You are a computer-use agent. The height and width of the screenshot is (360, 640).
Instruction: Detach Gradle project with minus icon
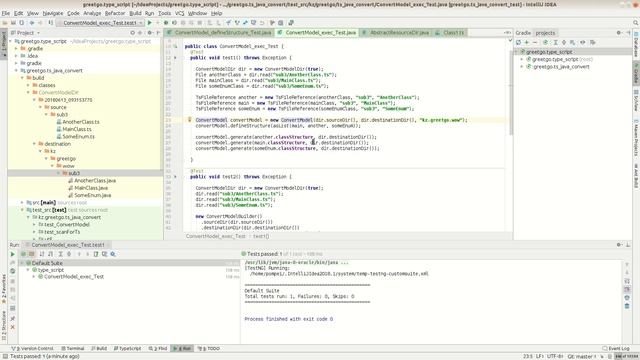(535, 42)
